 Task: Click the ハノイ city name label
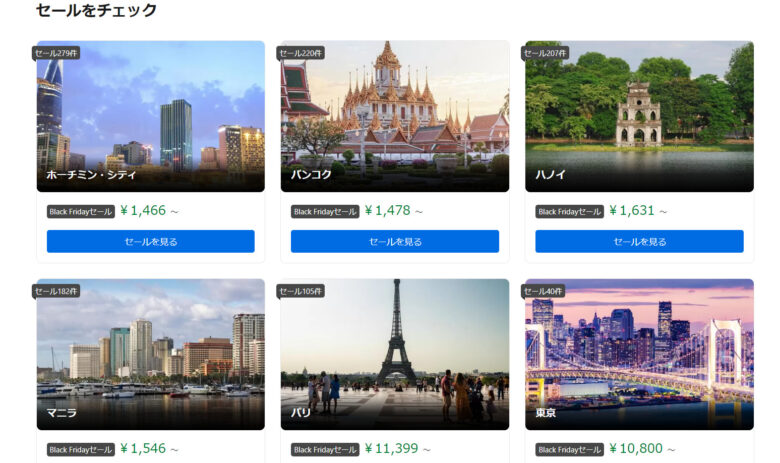[551, 175]
